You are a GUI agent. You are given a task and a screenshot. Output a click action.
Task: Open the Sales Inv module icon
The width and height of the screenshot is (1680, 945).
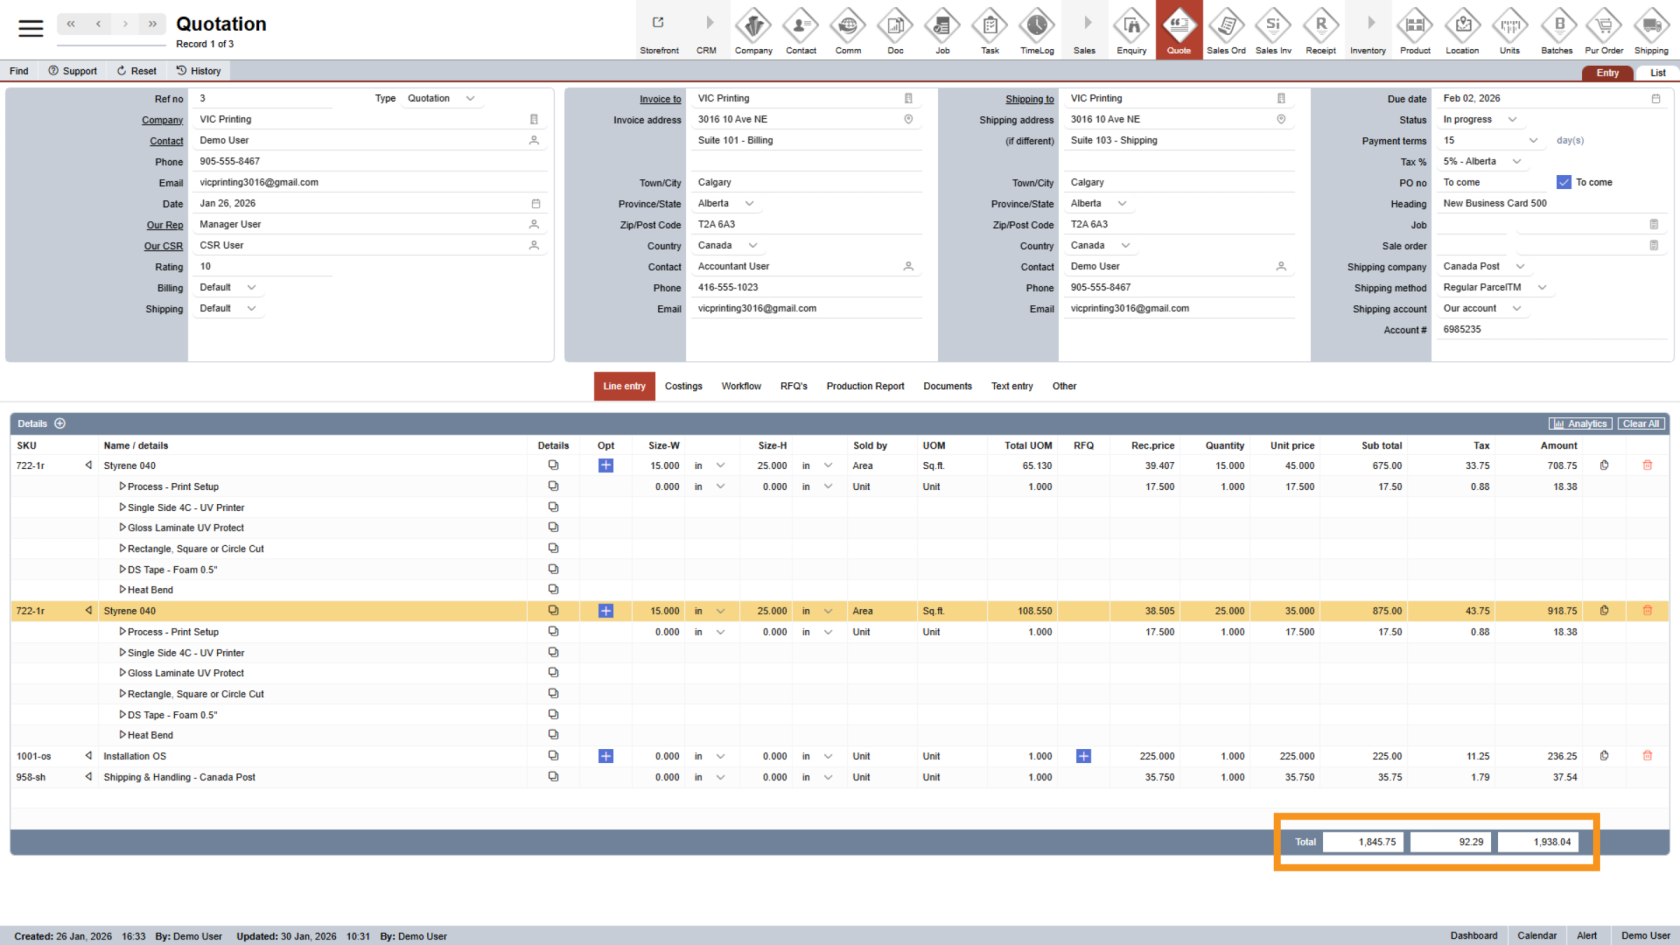point(1273,30)
